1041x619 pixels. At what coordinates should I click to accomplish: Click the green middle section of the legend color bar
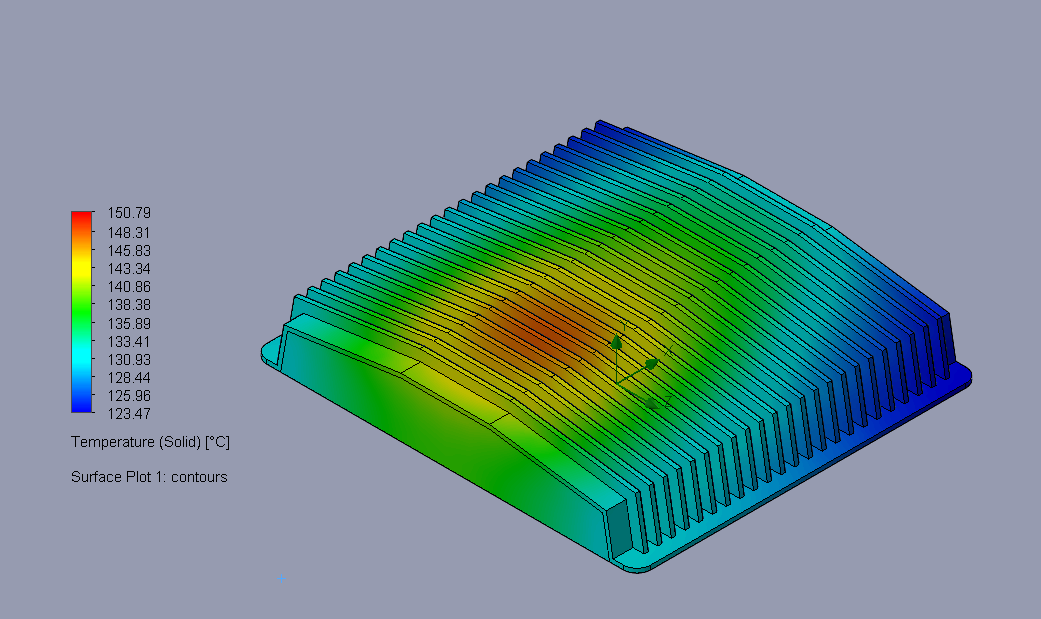tap(82, 310)
